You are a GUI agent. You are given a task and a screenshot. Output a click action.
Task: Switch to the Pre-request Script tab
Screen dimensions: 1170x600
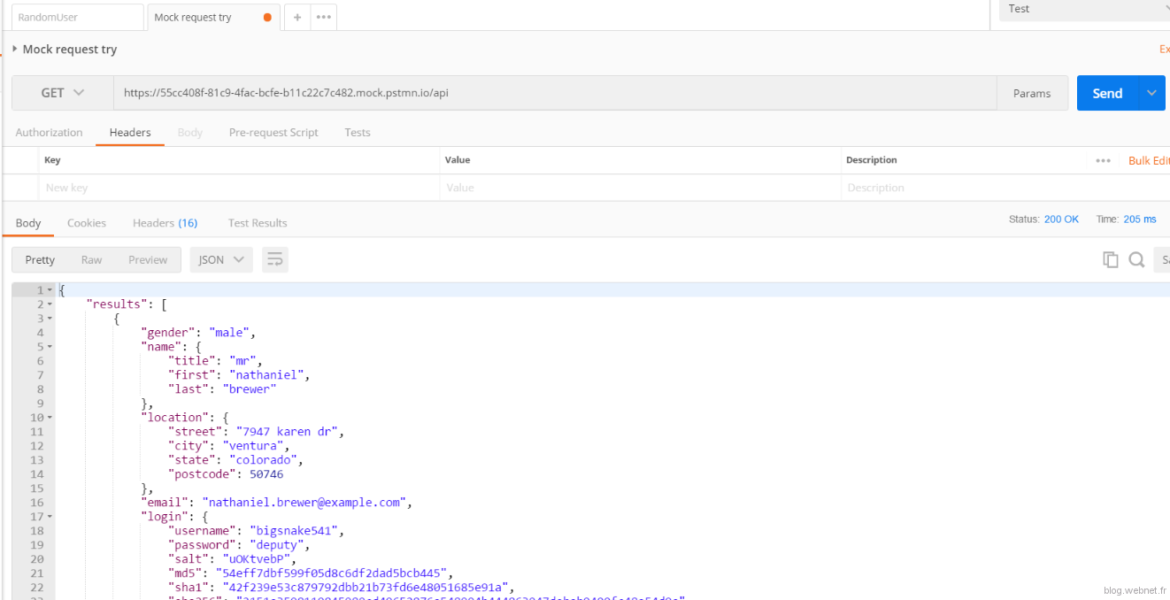[274, 132]
